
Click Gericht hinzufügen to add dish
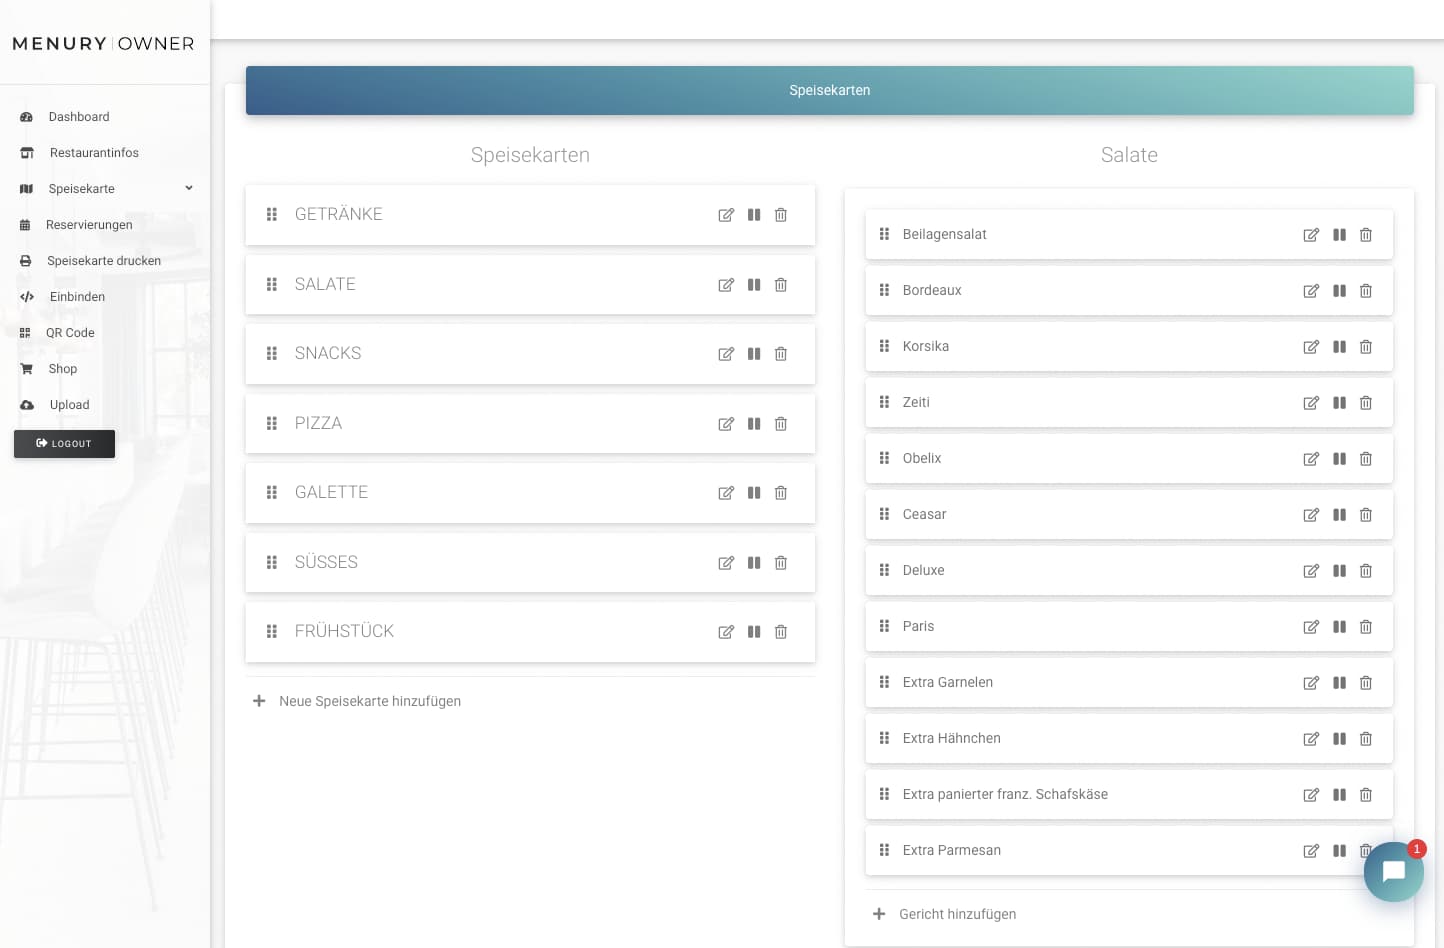956,914
